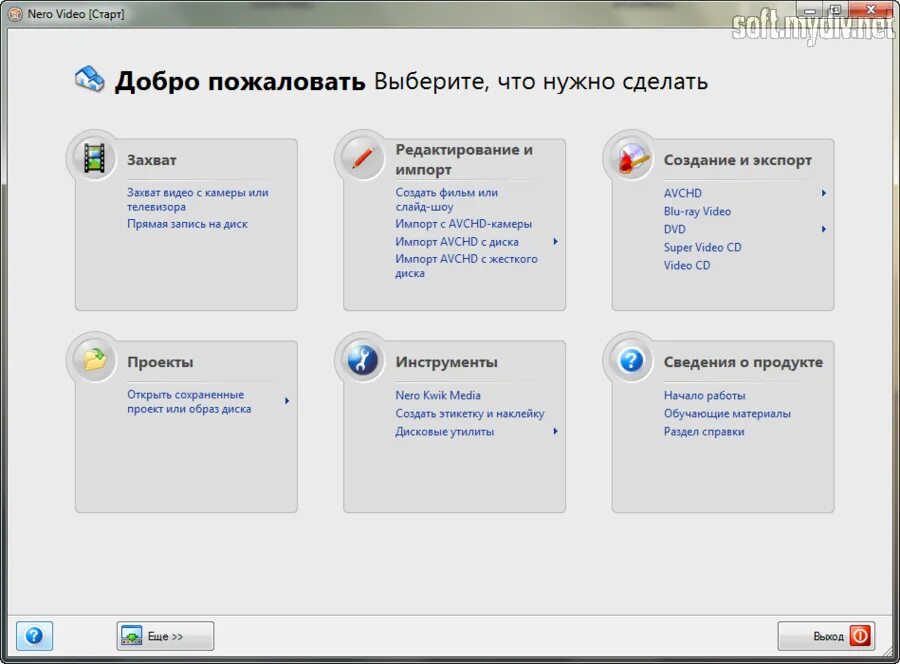This screenshot has height=664, width=900.
Task: Click the red power icon on the Выход button
Action: click(x=859, y=636)
